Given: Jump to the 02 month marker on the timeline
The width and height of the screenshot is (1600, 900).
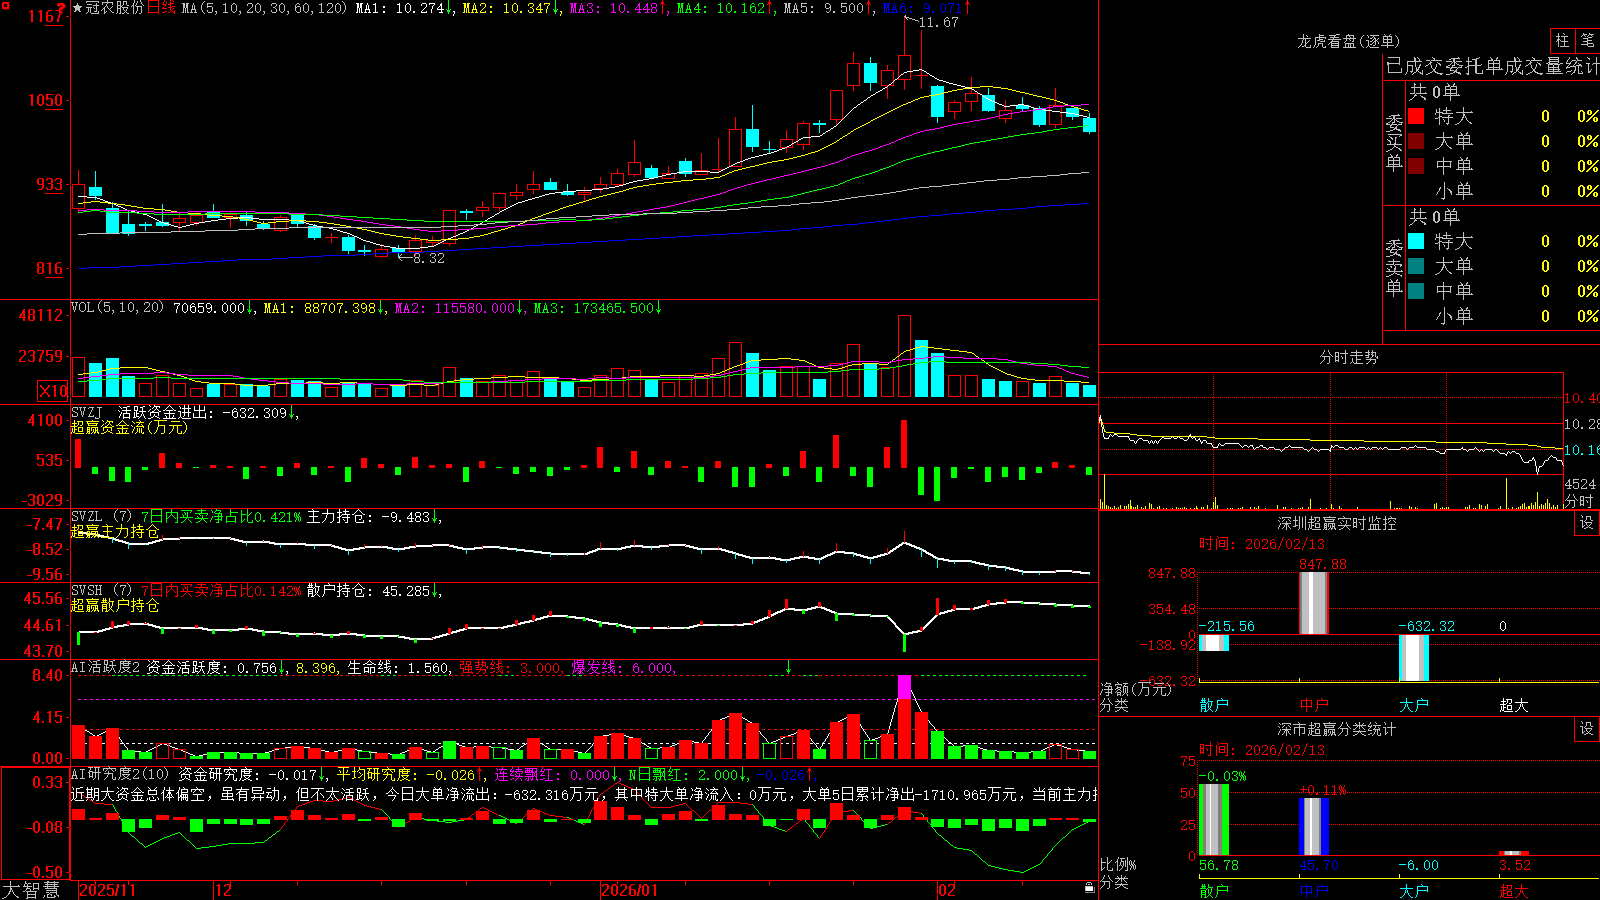Looking at the screenshot, I should [x=947, y=890].
